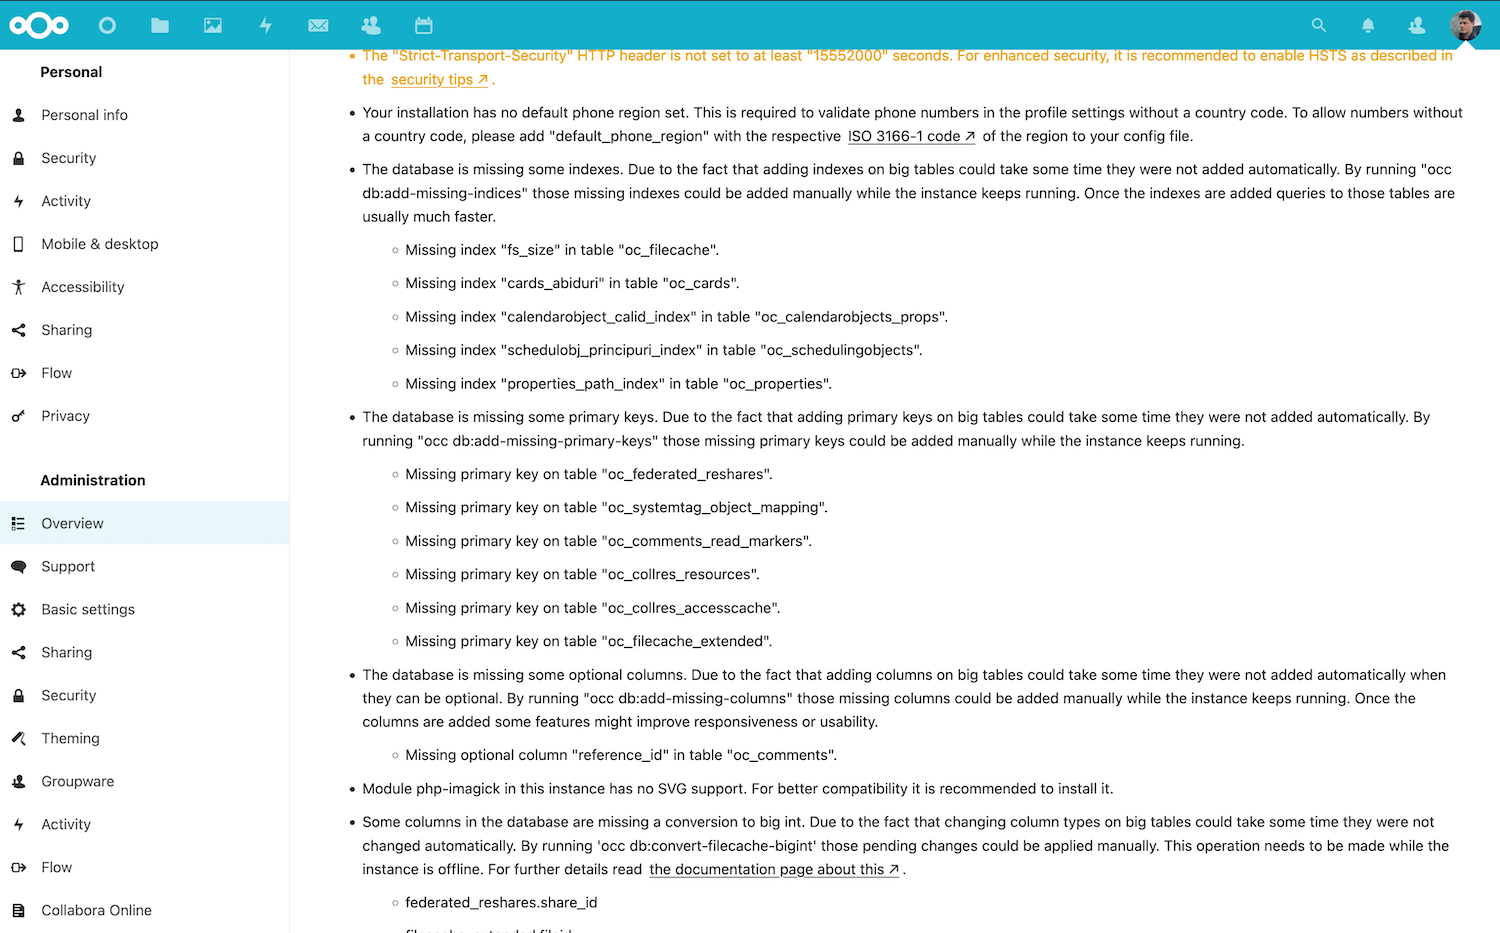Open the contacts menu in the header
1500x933 pixels.
pyautogui.click(x=1416, y=25)
